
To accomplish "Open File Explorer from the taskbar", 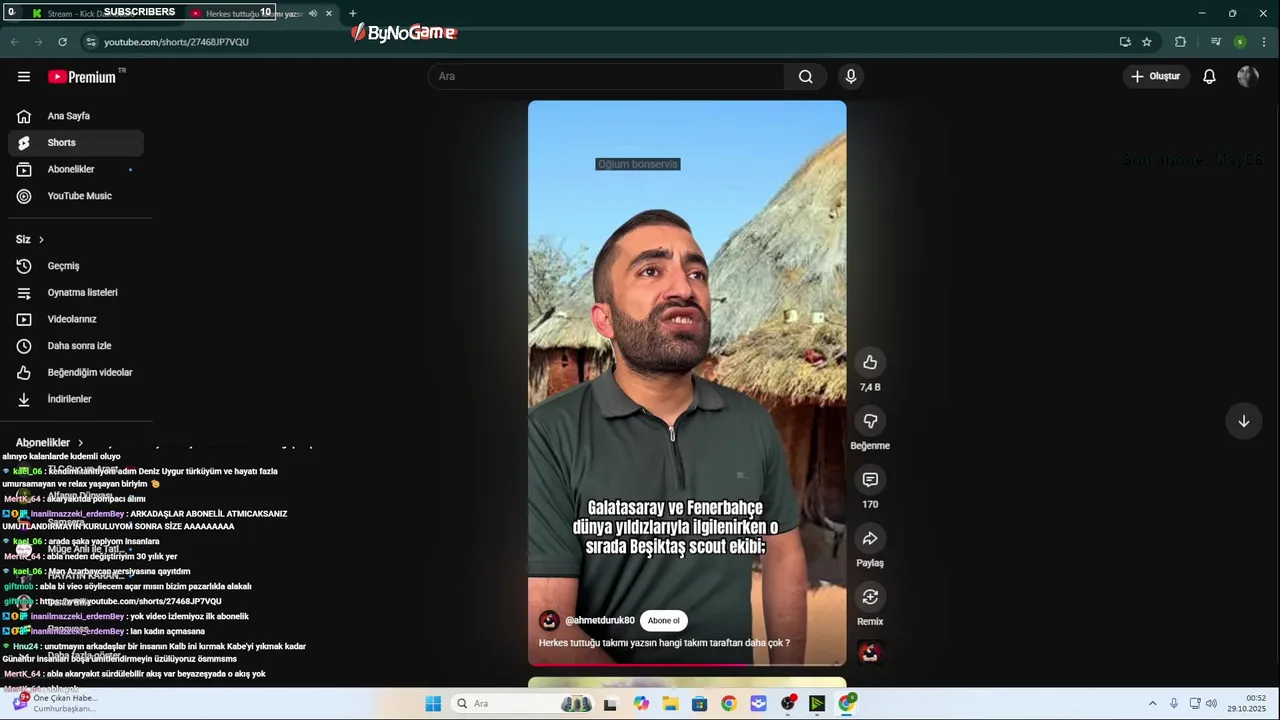I will point(670,704).
